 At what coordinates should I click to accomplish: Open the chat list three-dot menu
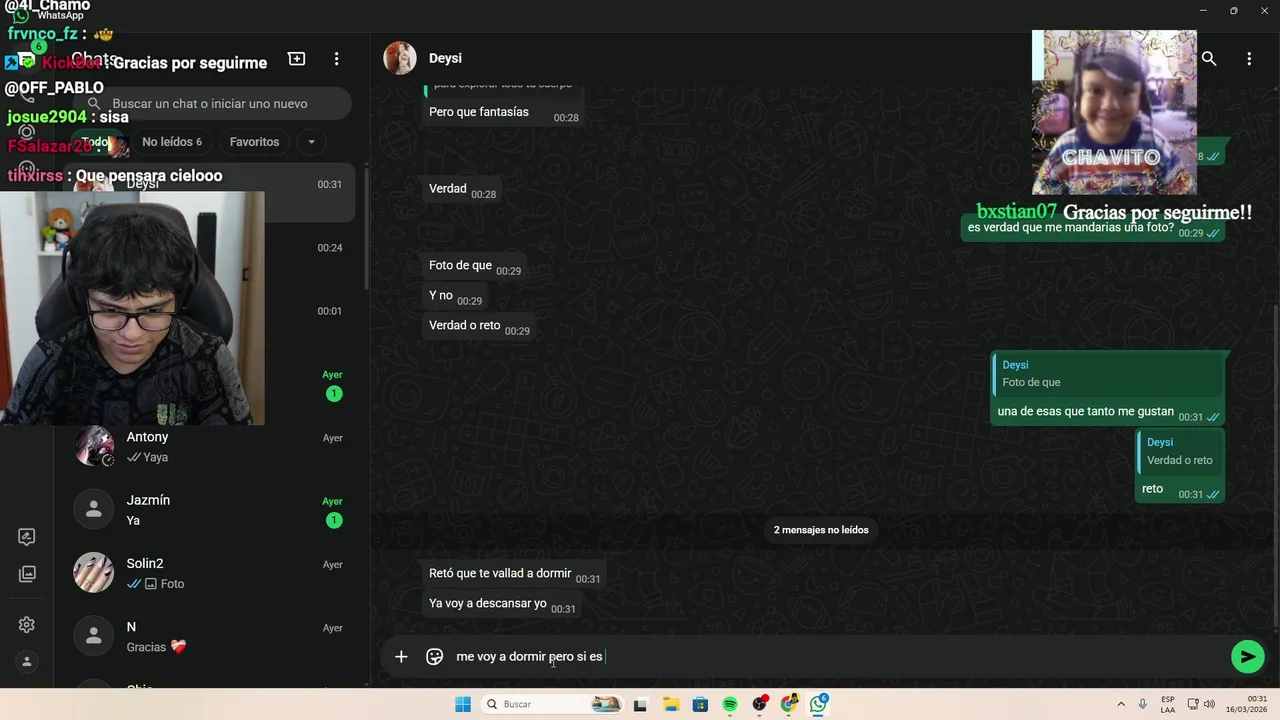point(337,59)
